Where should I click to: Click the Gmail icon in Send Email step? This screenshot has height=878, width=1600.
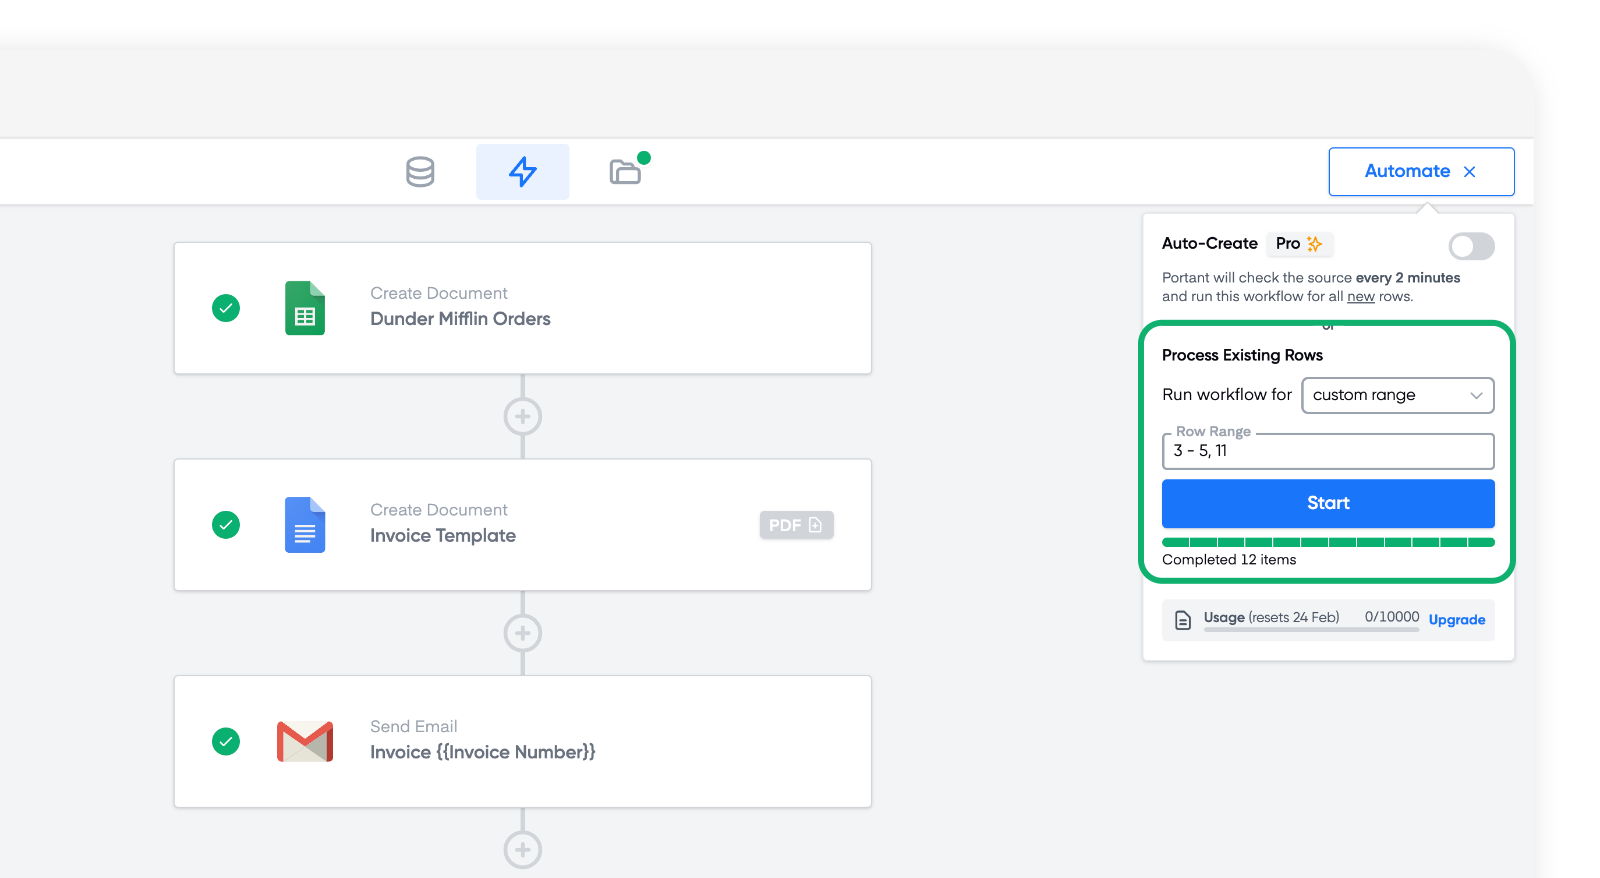[305, 742]
